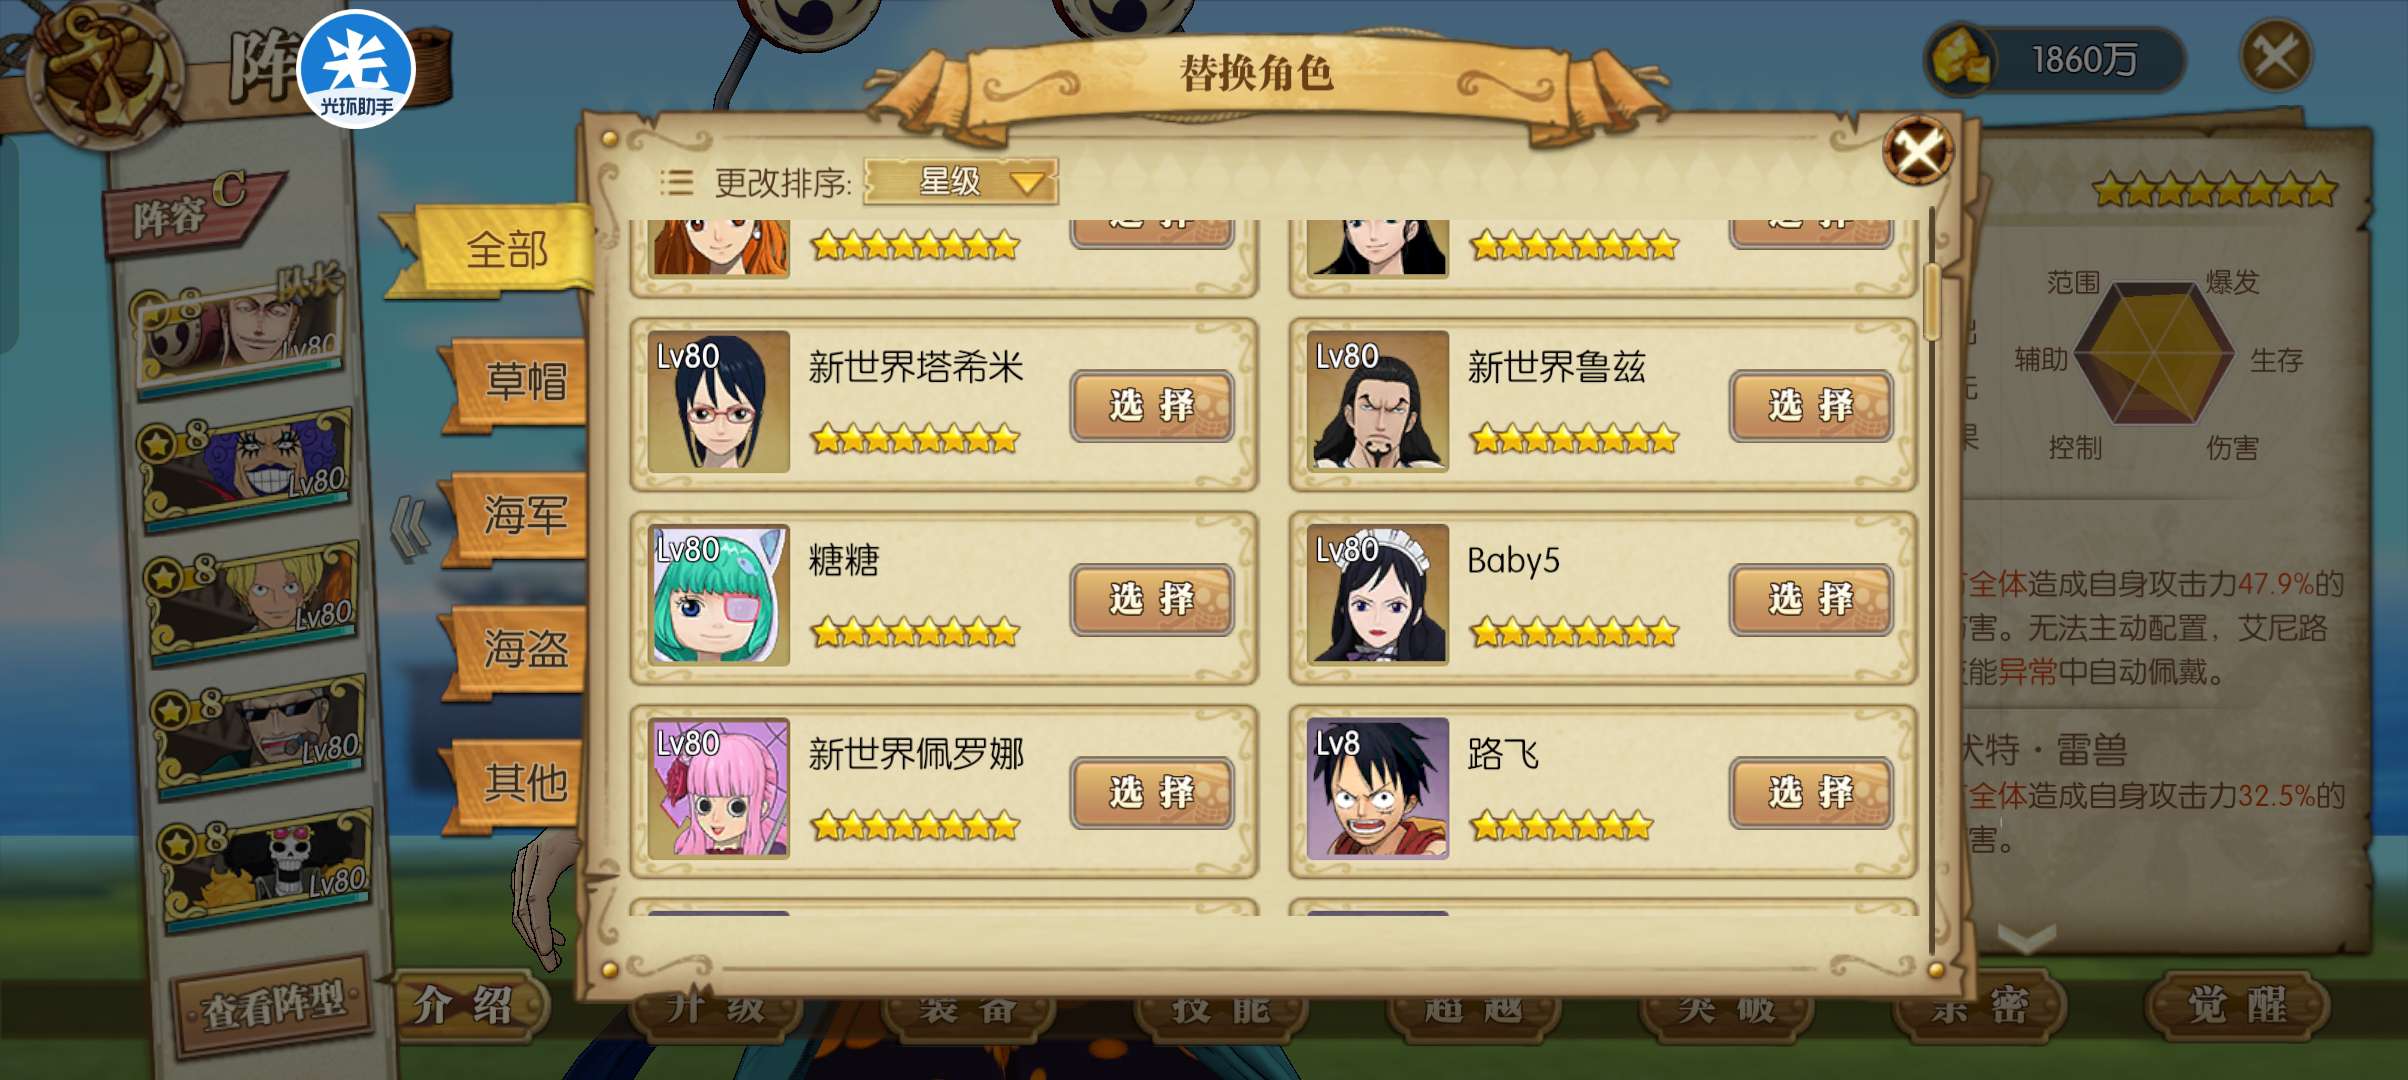The width and height of the screenshot is (2408, 1080).
Task: Click the gold currency icon
Action: pos(1961,59)
